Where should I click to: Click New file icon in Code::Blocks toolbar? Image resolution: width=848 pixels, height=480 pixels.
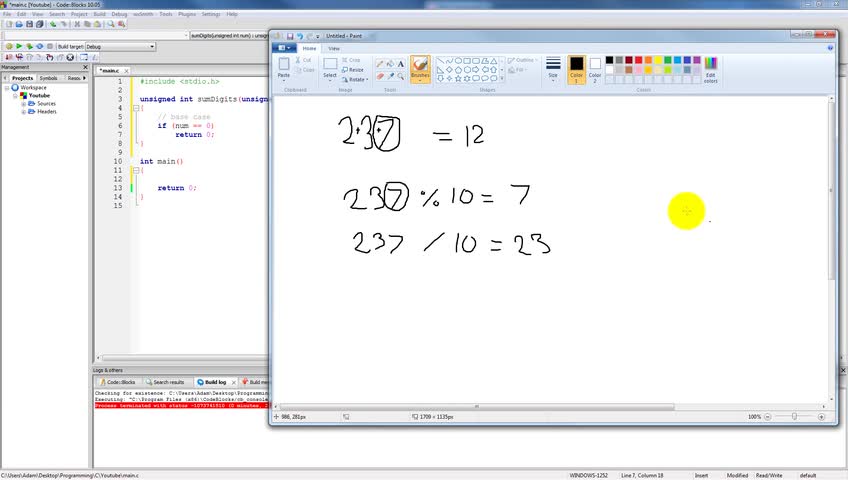(9, 24)
